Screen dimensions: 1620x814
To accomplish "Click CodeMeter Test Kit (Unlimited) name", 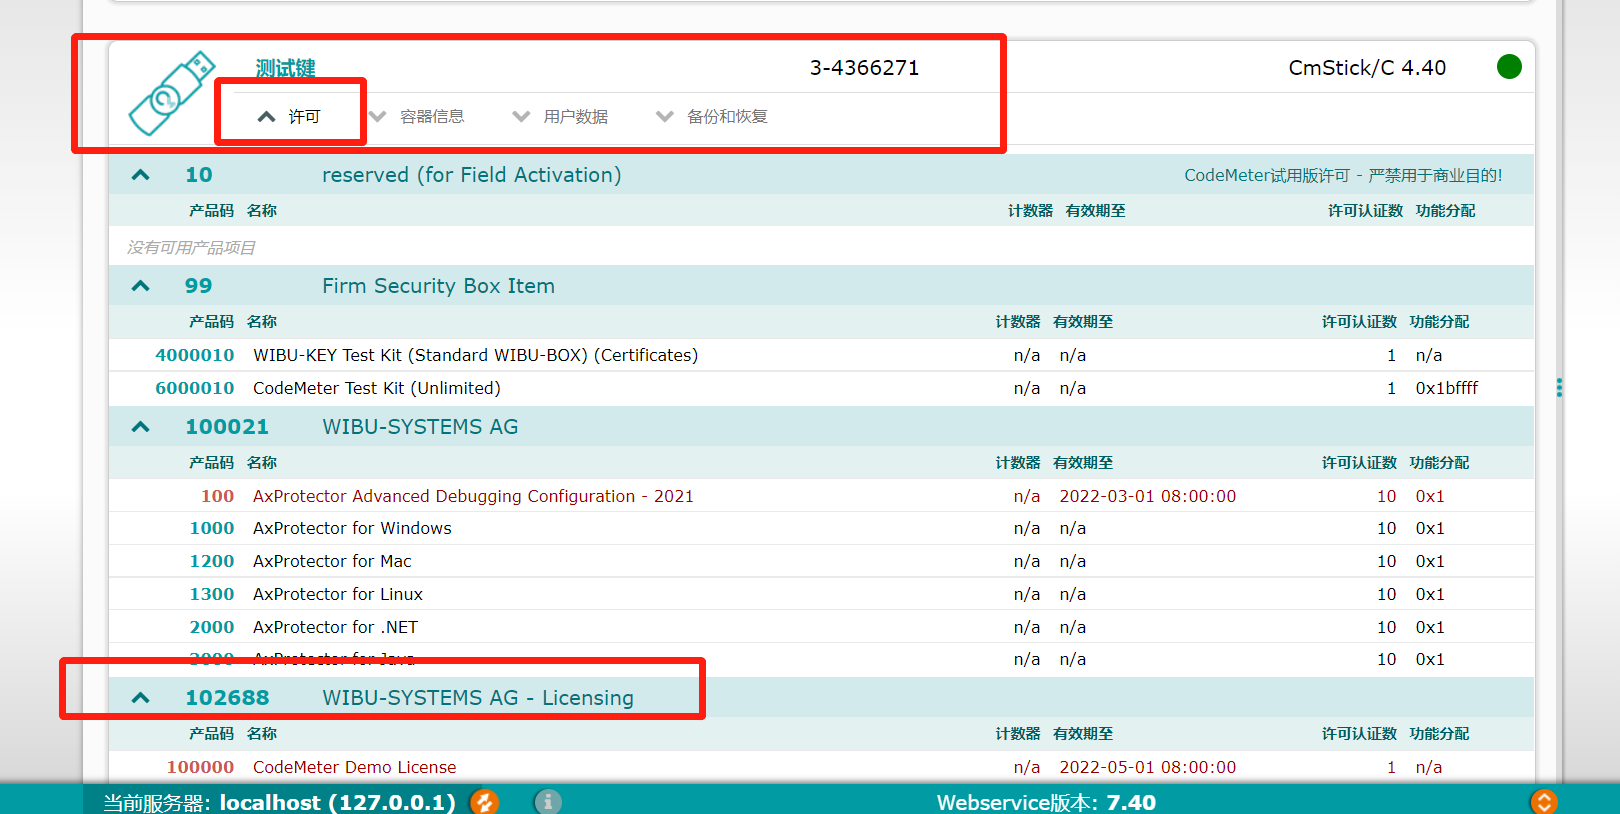I will 377,388.
